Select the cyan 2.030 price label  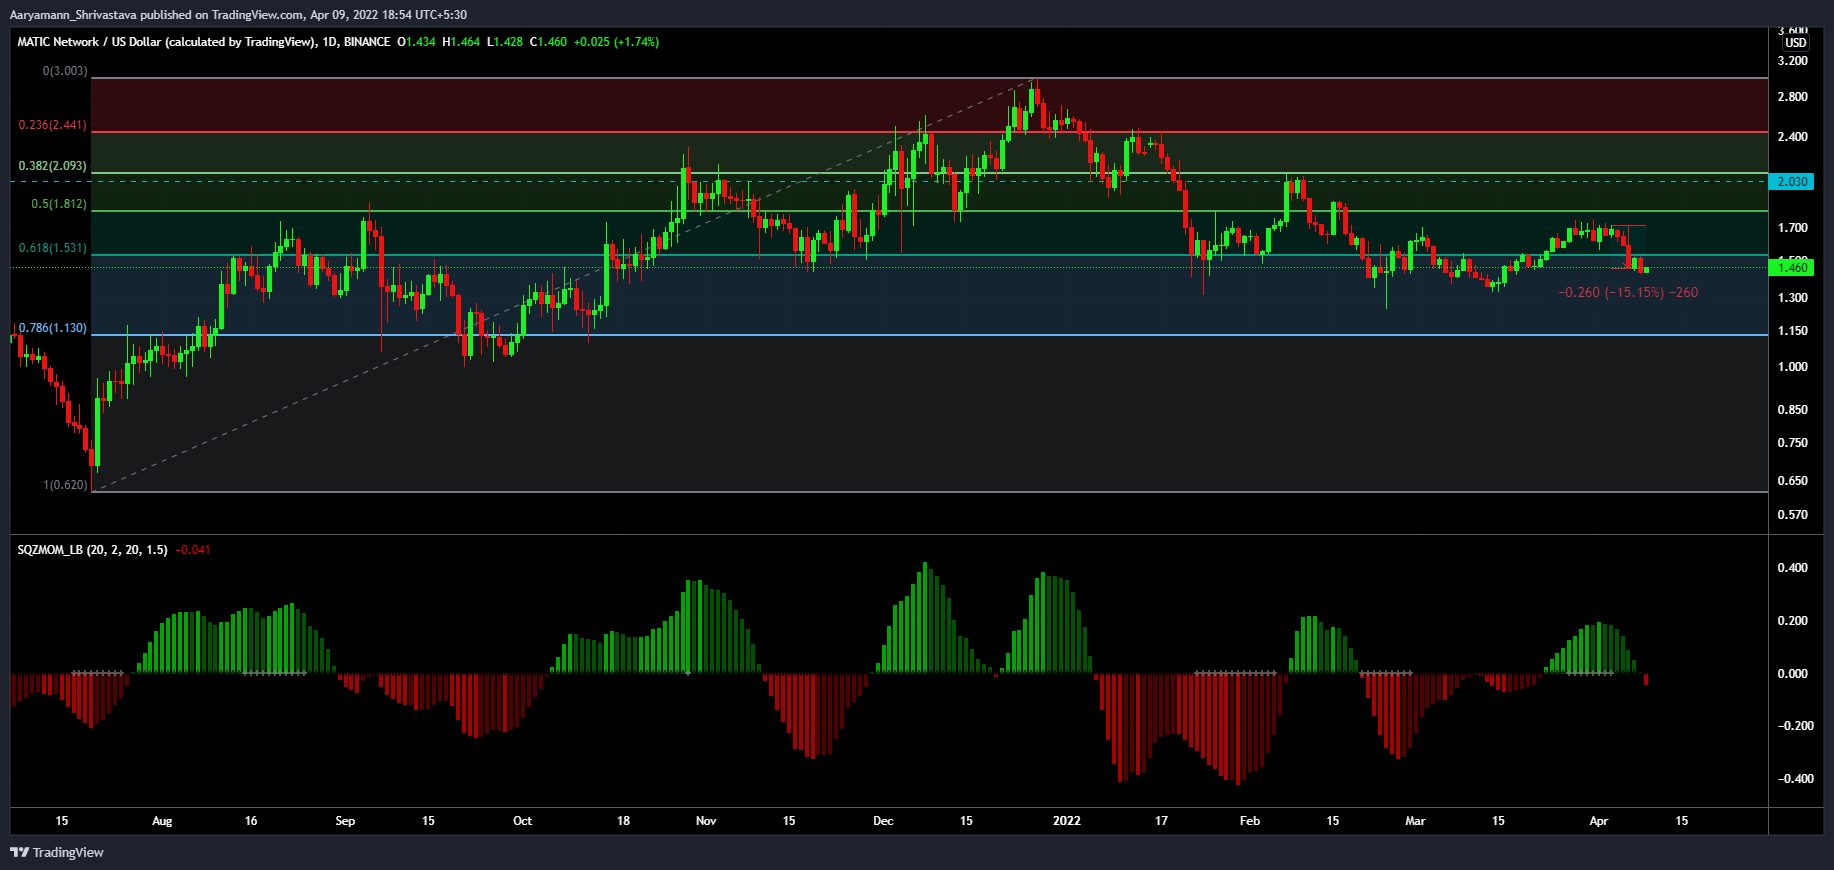(x=1792, y=181)
